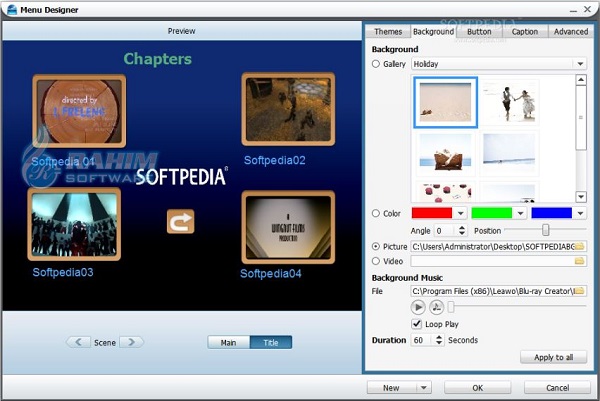Confirm with the OK button
The width and height of the screenshot is (600, 401).
(478, 388)
